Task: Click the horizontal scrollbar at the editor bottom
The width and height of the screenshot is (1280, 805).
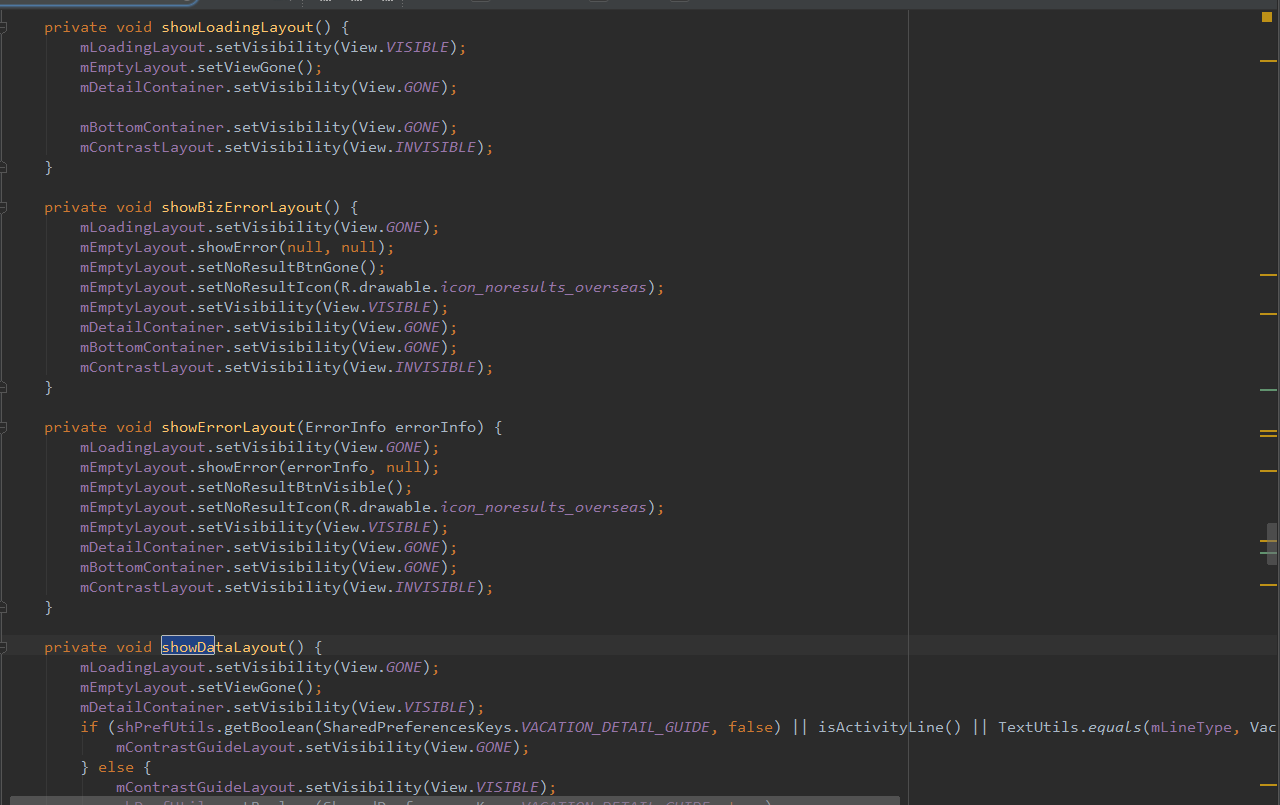Action: point(454,801)
